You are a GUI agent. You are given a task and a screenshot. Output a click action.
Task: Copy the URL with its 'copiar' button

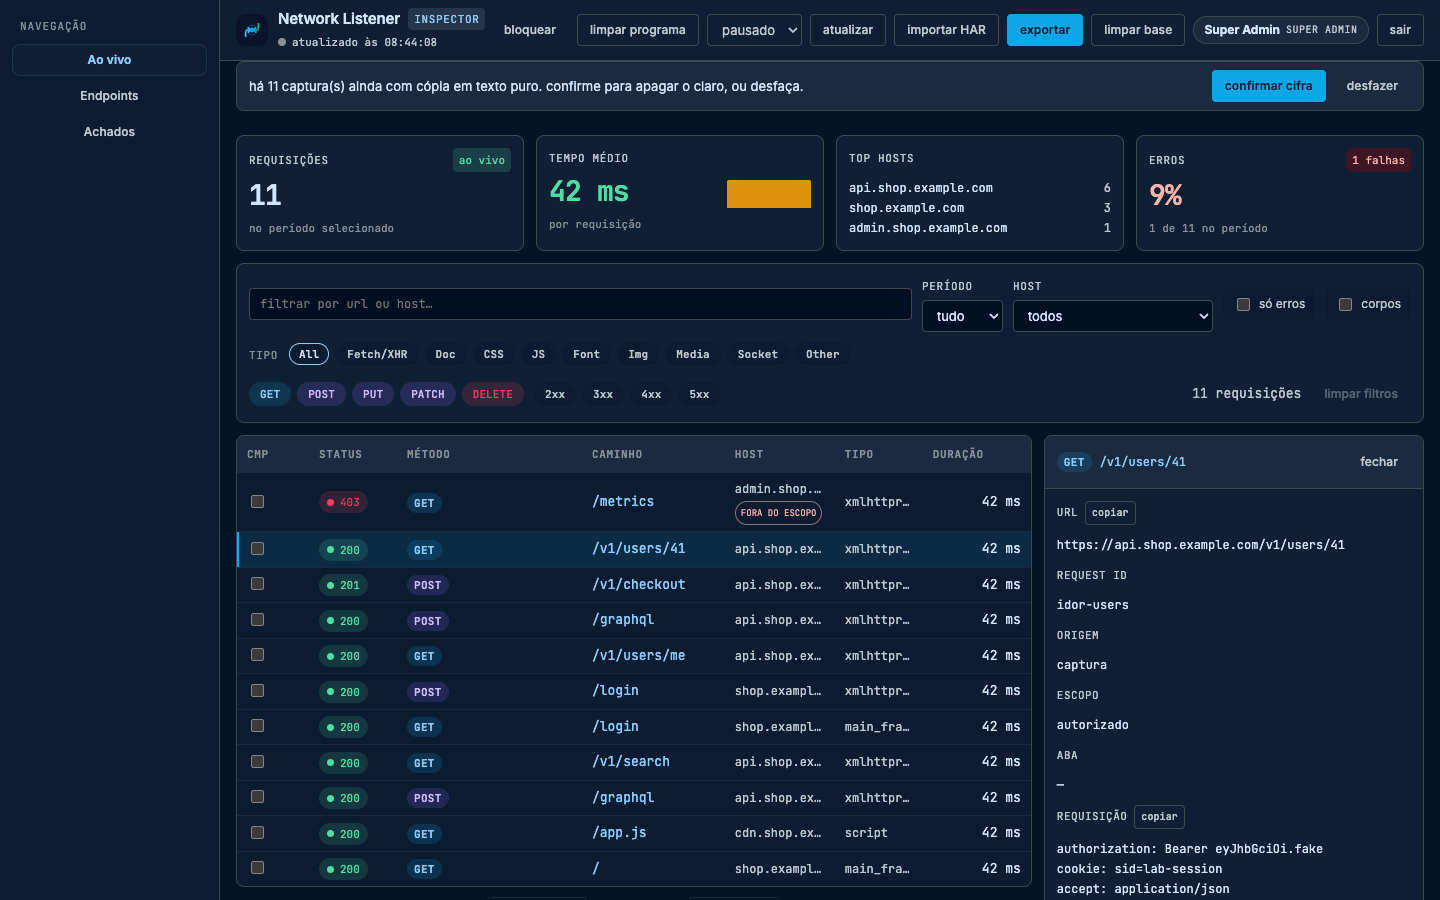[1110, 513]
